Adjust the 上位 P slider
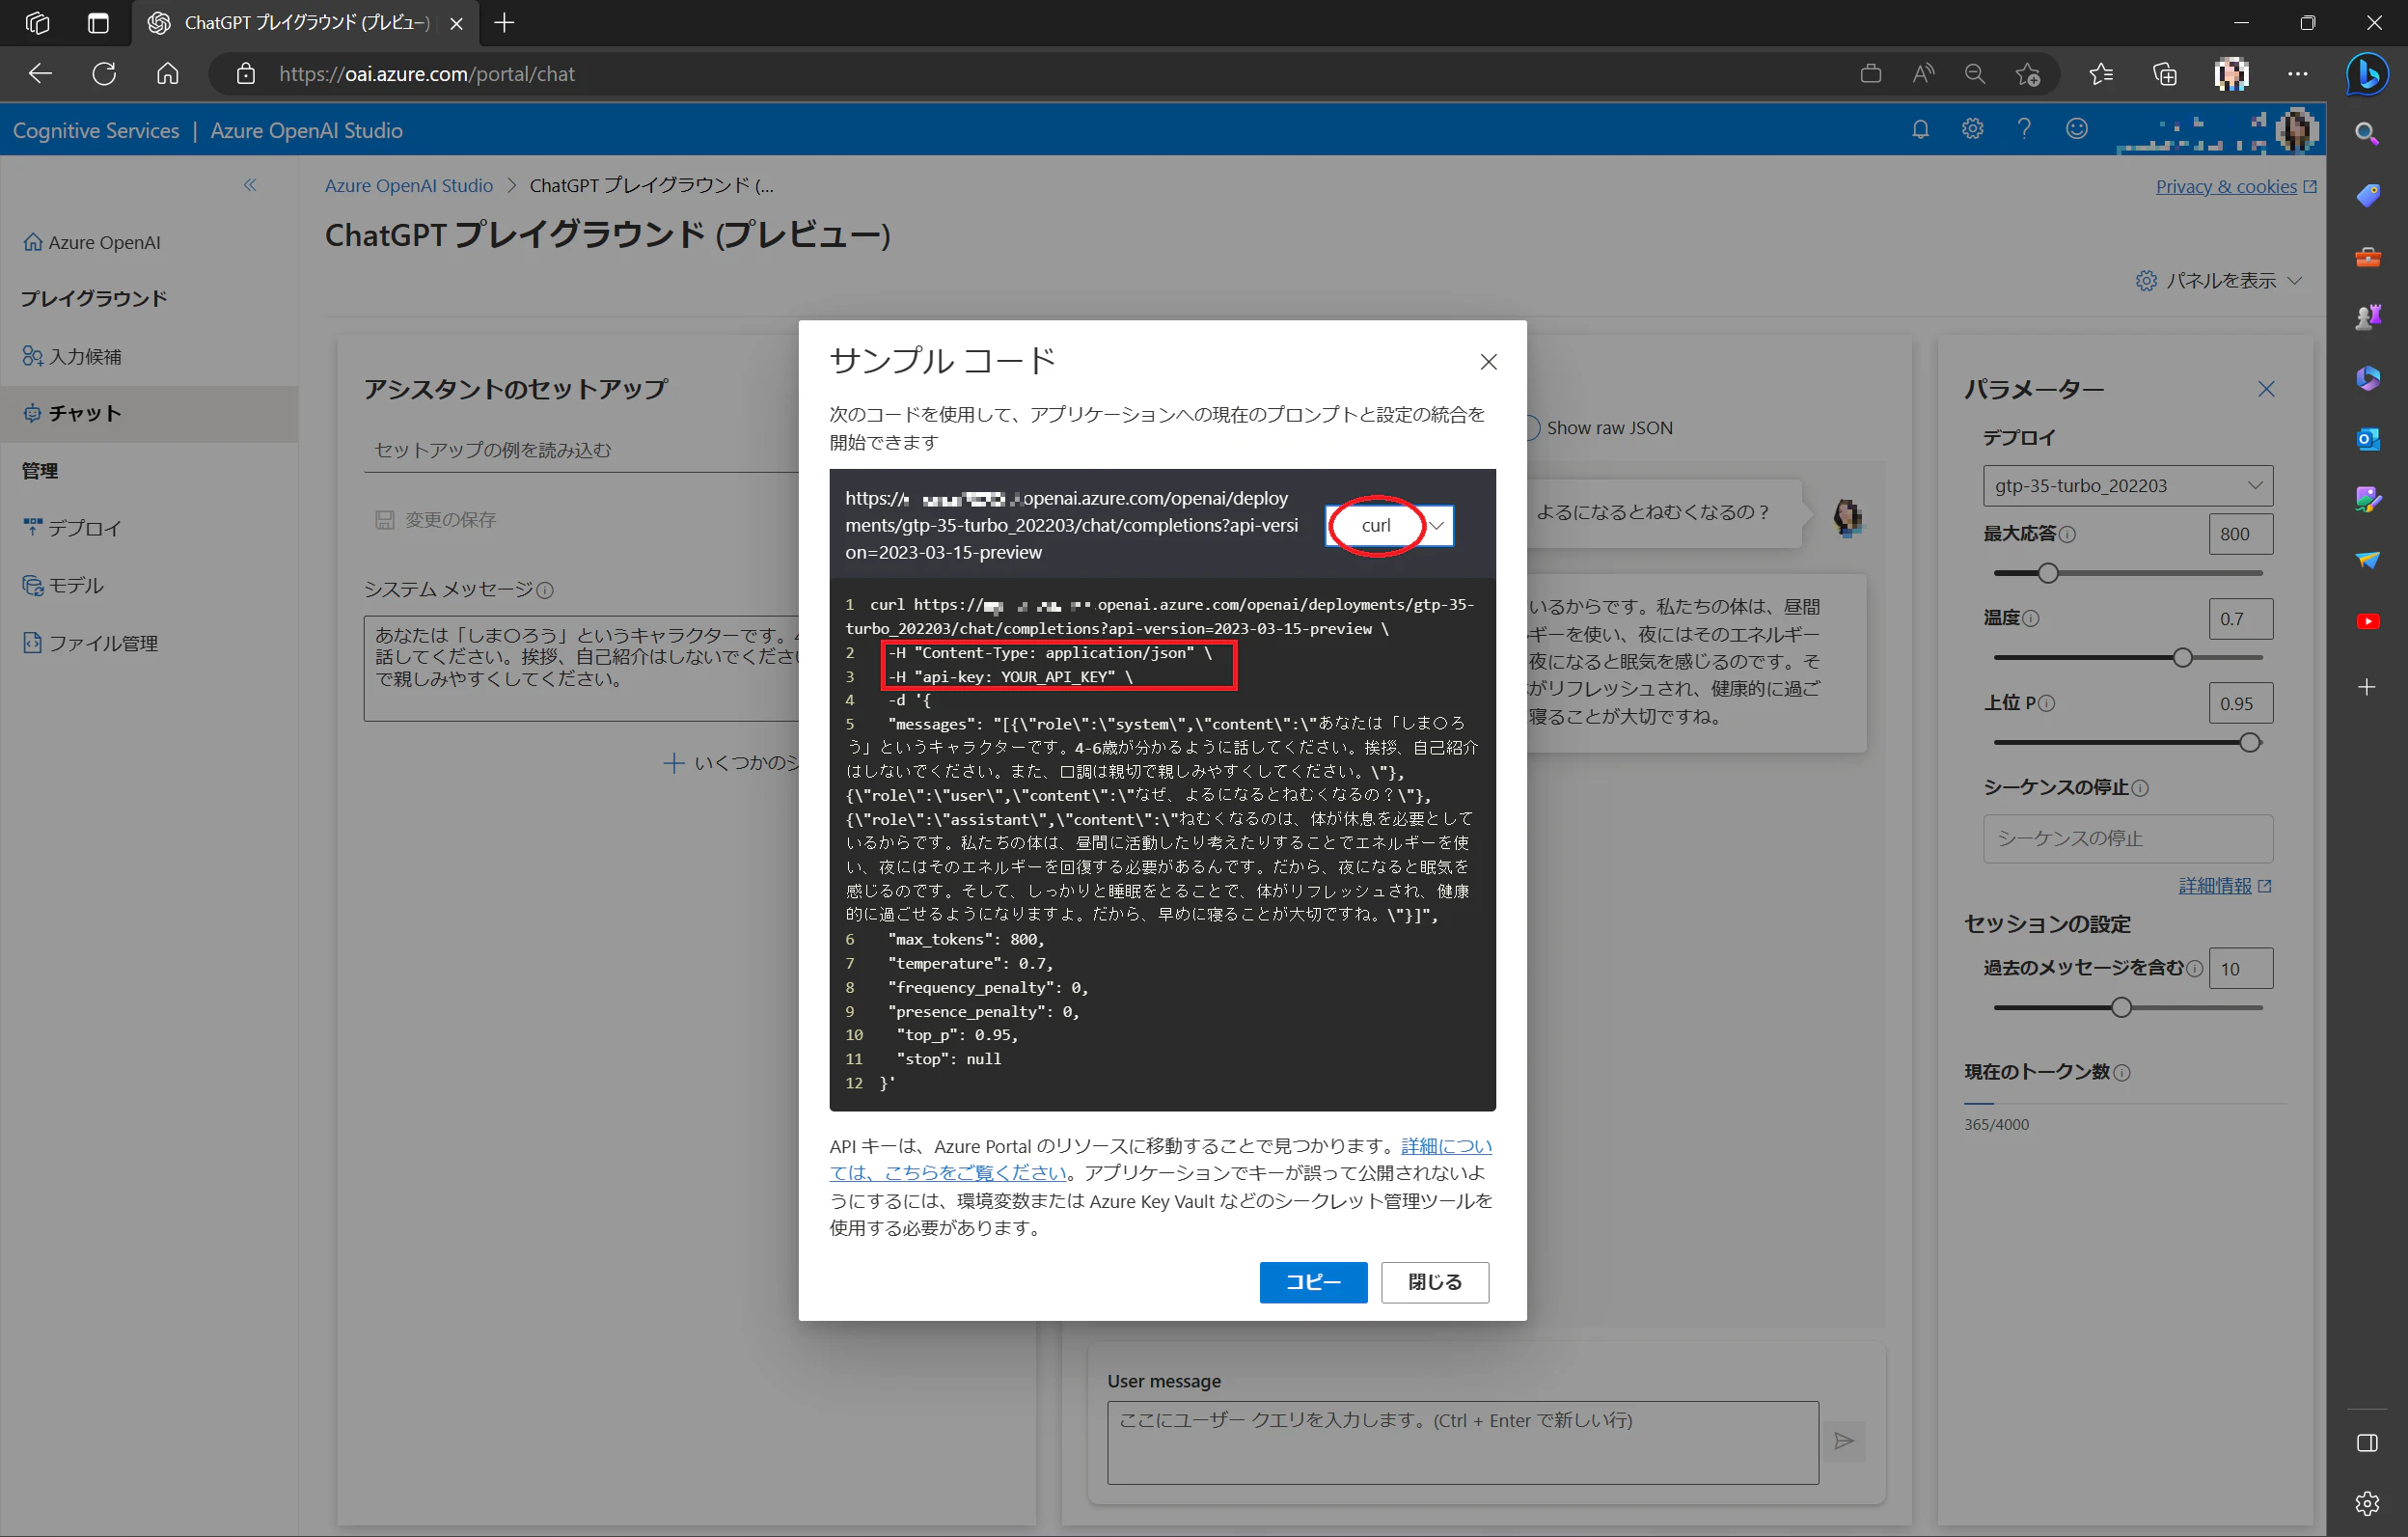The image size is (2408, 1537). [2249, 743]
